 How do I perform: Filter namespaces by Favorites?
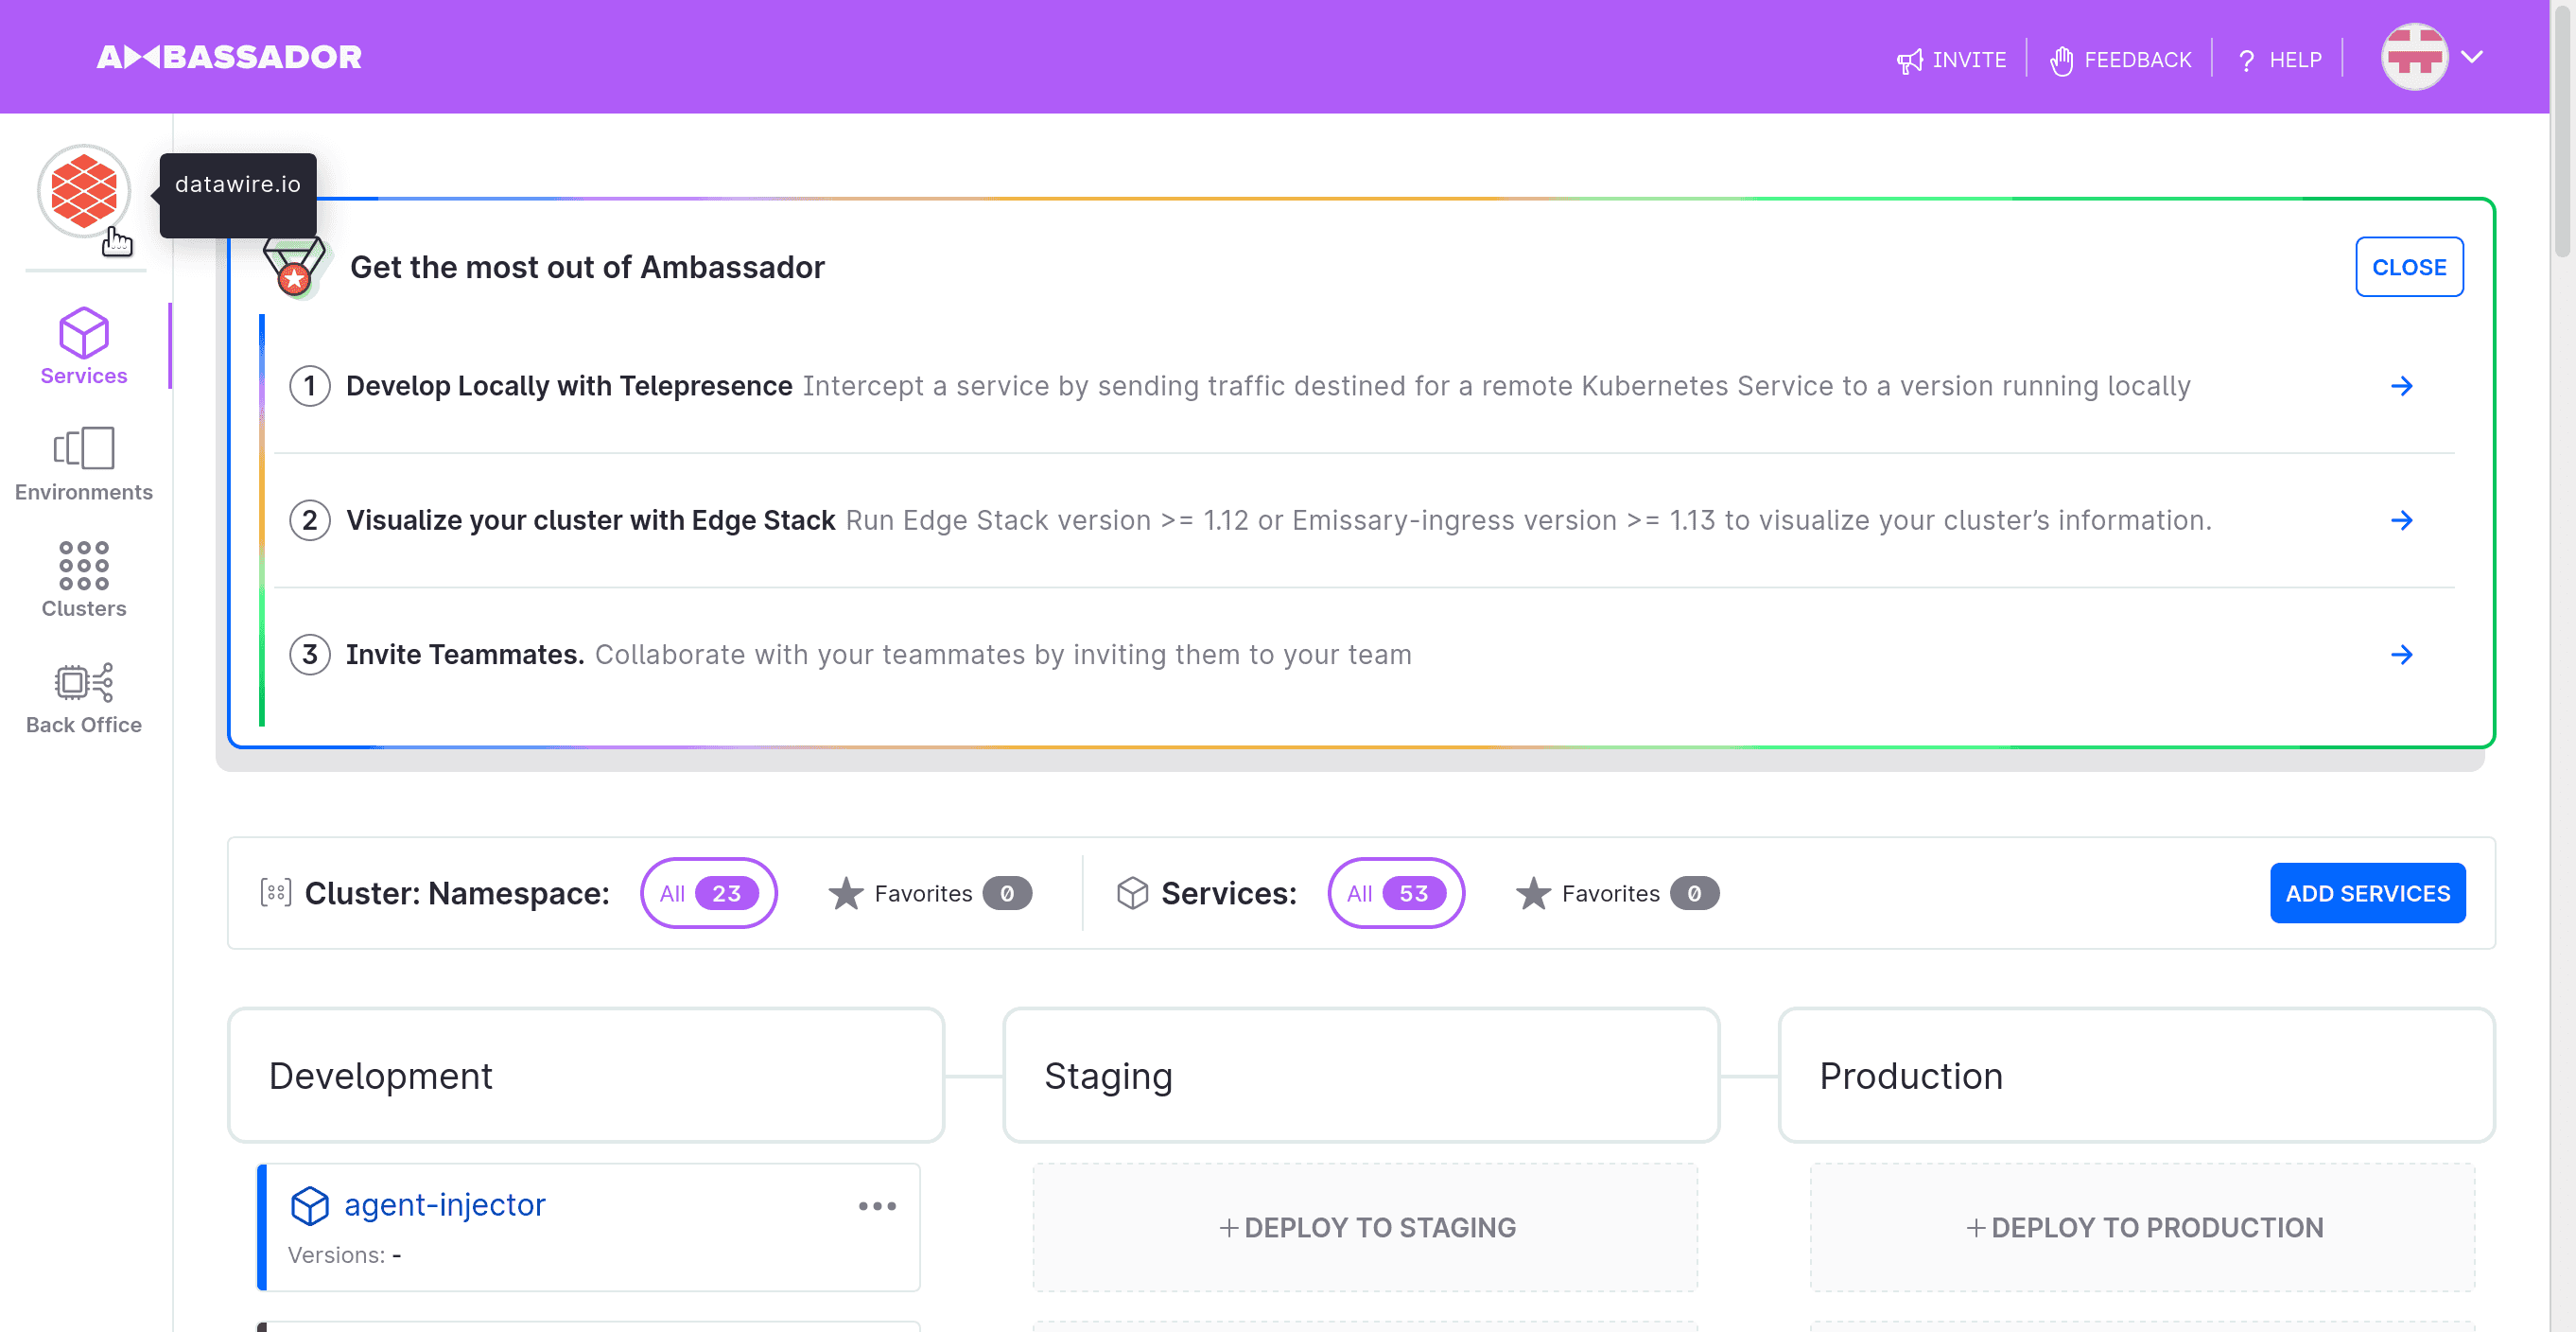pos(929,893)
